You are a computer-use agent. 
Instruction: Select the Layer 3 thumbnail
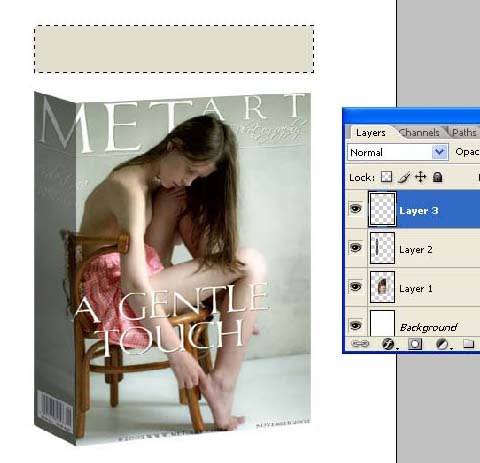[382, 209]
